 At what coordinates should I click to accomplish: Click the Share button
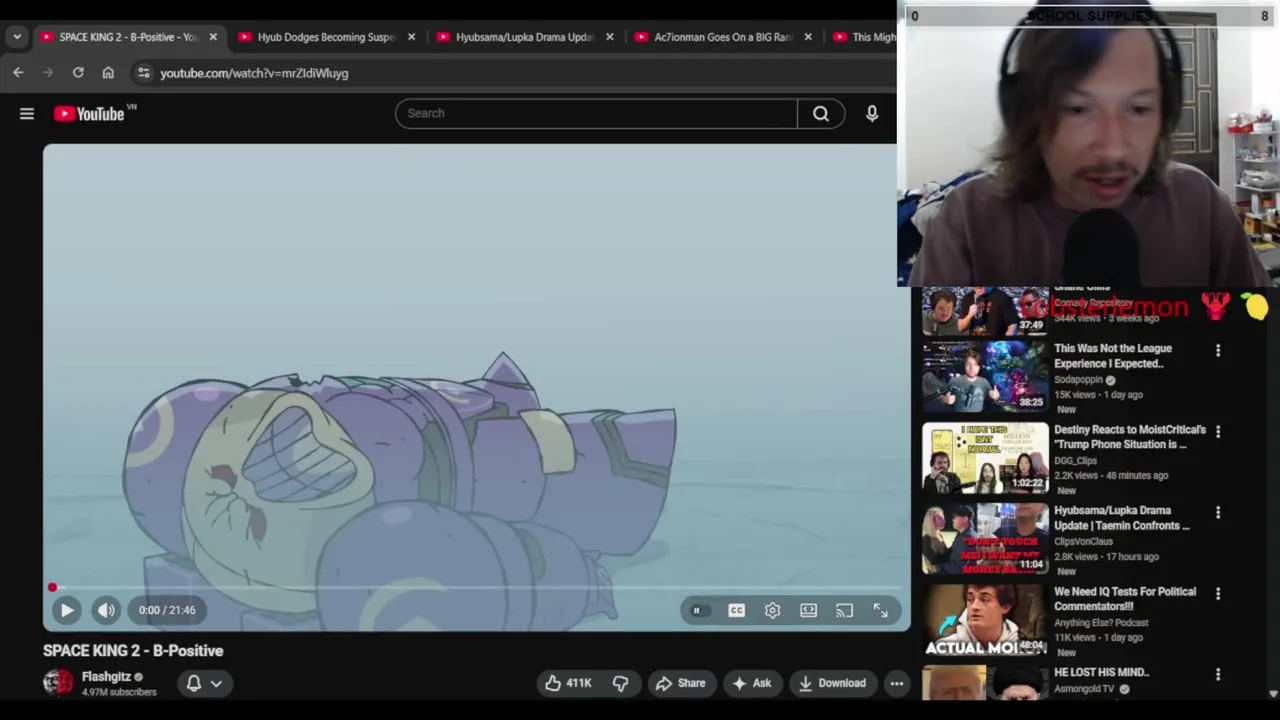680,683
